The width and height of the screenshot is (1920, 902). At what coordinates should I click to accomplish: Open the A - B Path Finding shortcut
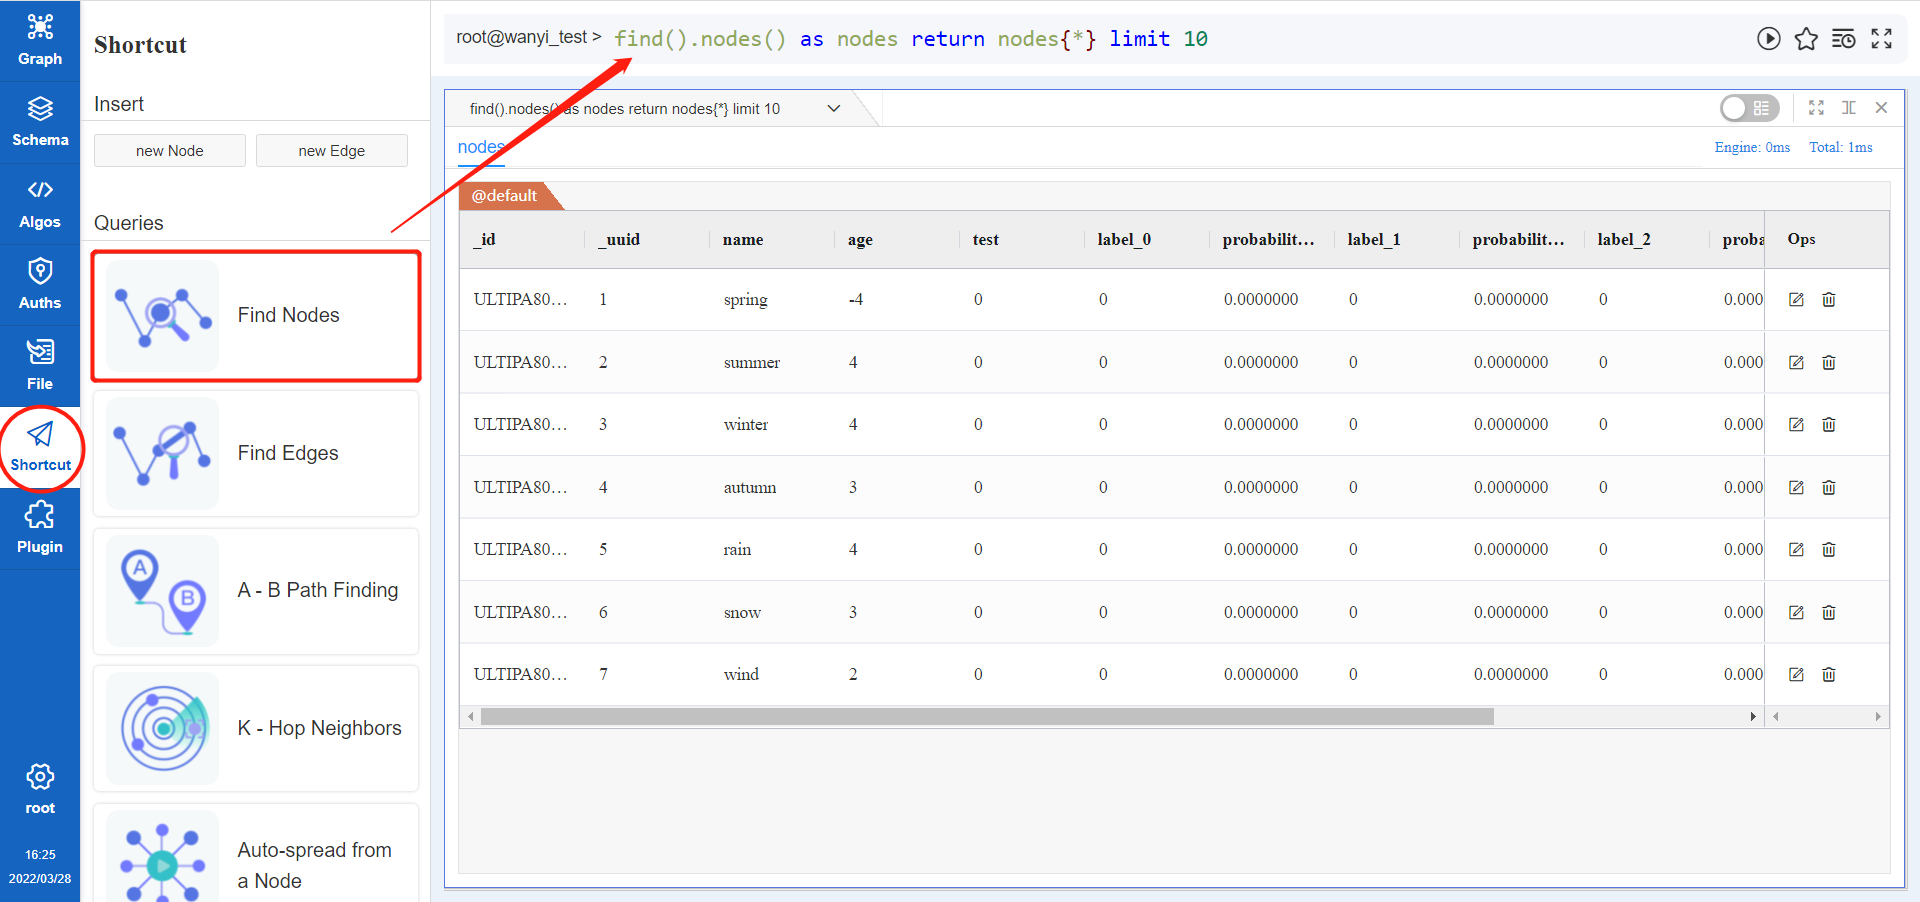[x=256, y=591]
